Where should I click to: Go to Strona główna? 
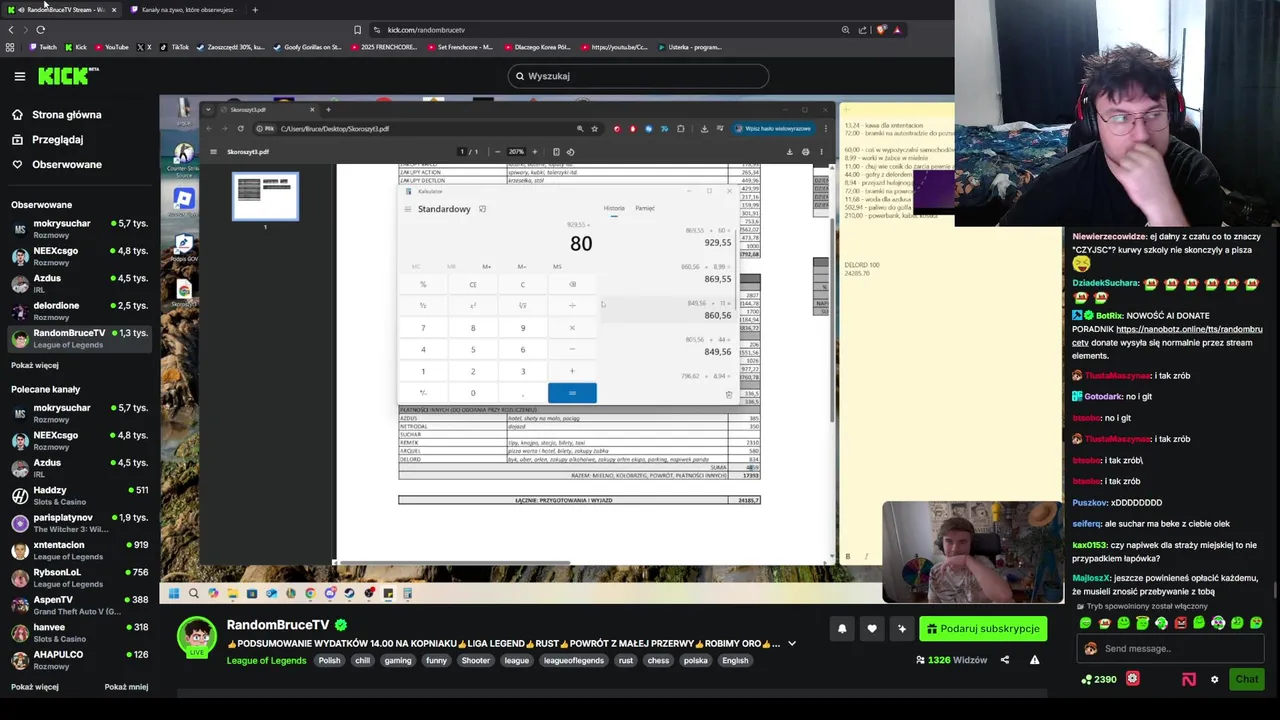(x=66, y=115)
